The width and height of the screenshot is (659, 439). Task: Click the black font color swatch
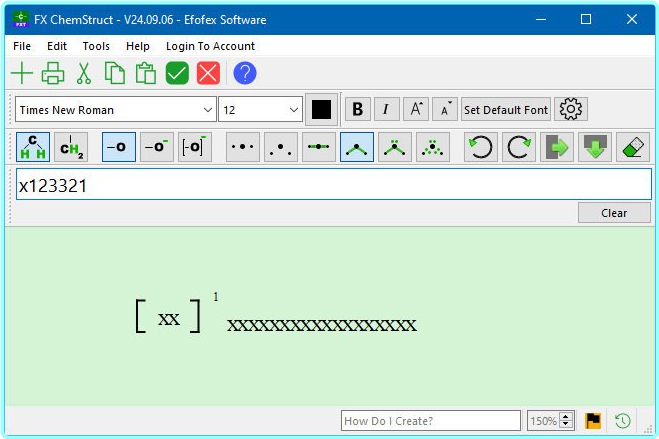coord(322,109)
